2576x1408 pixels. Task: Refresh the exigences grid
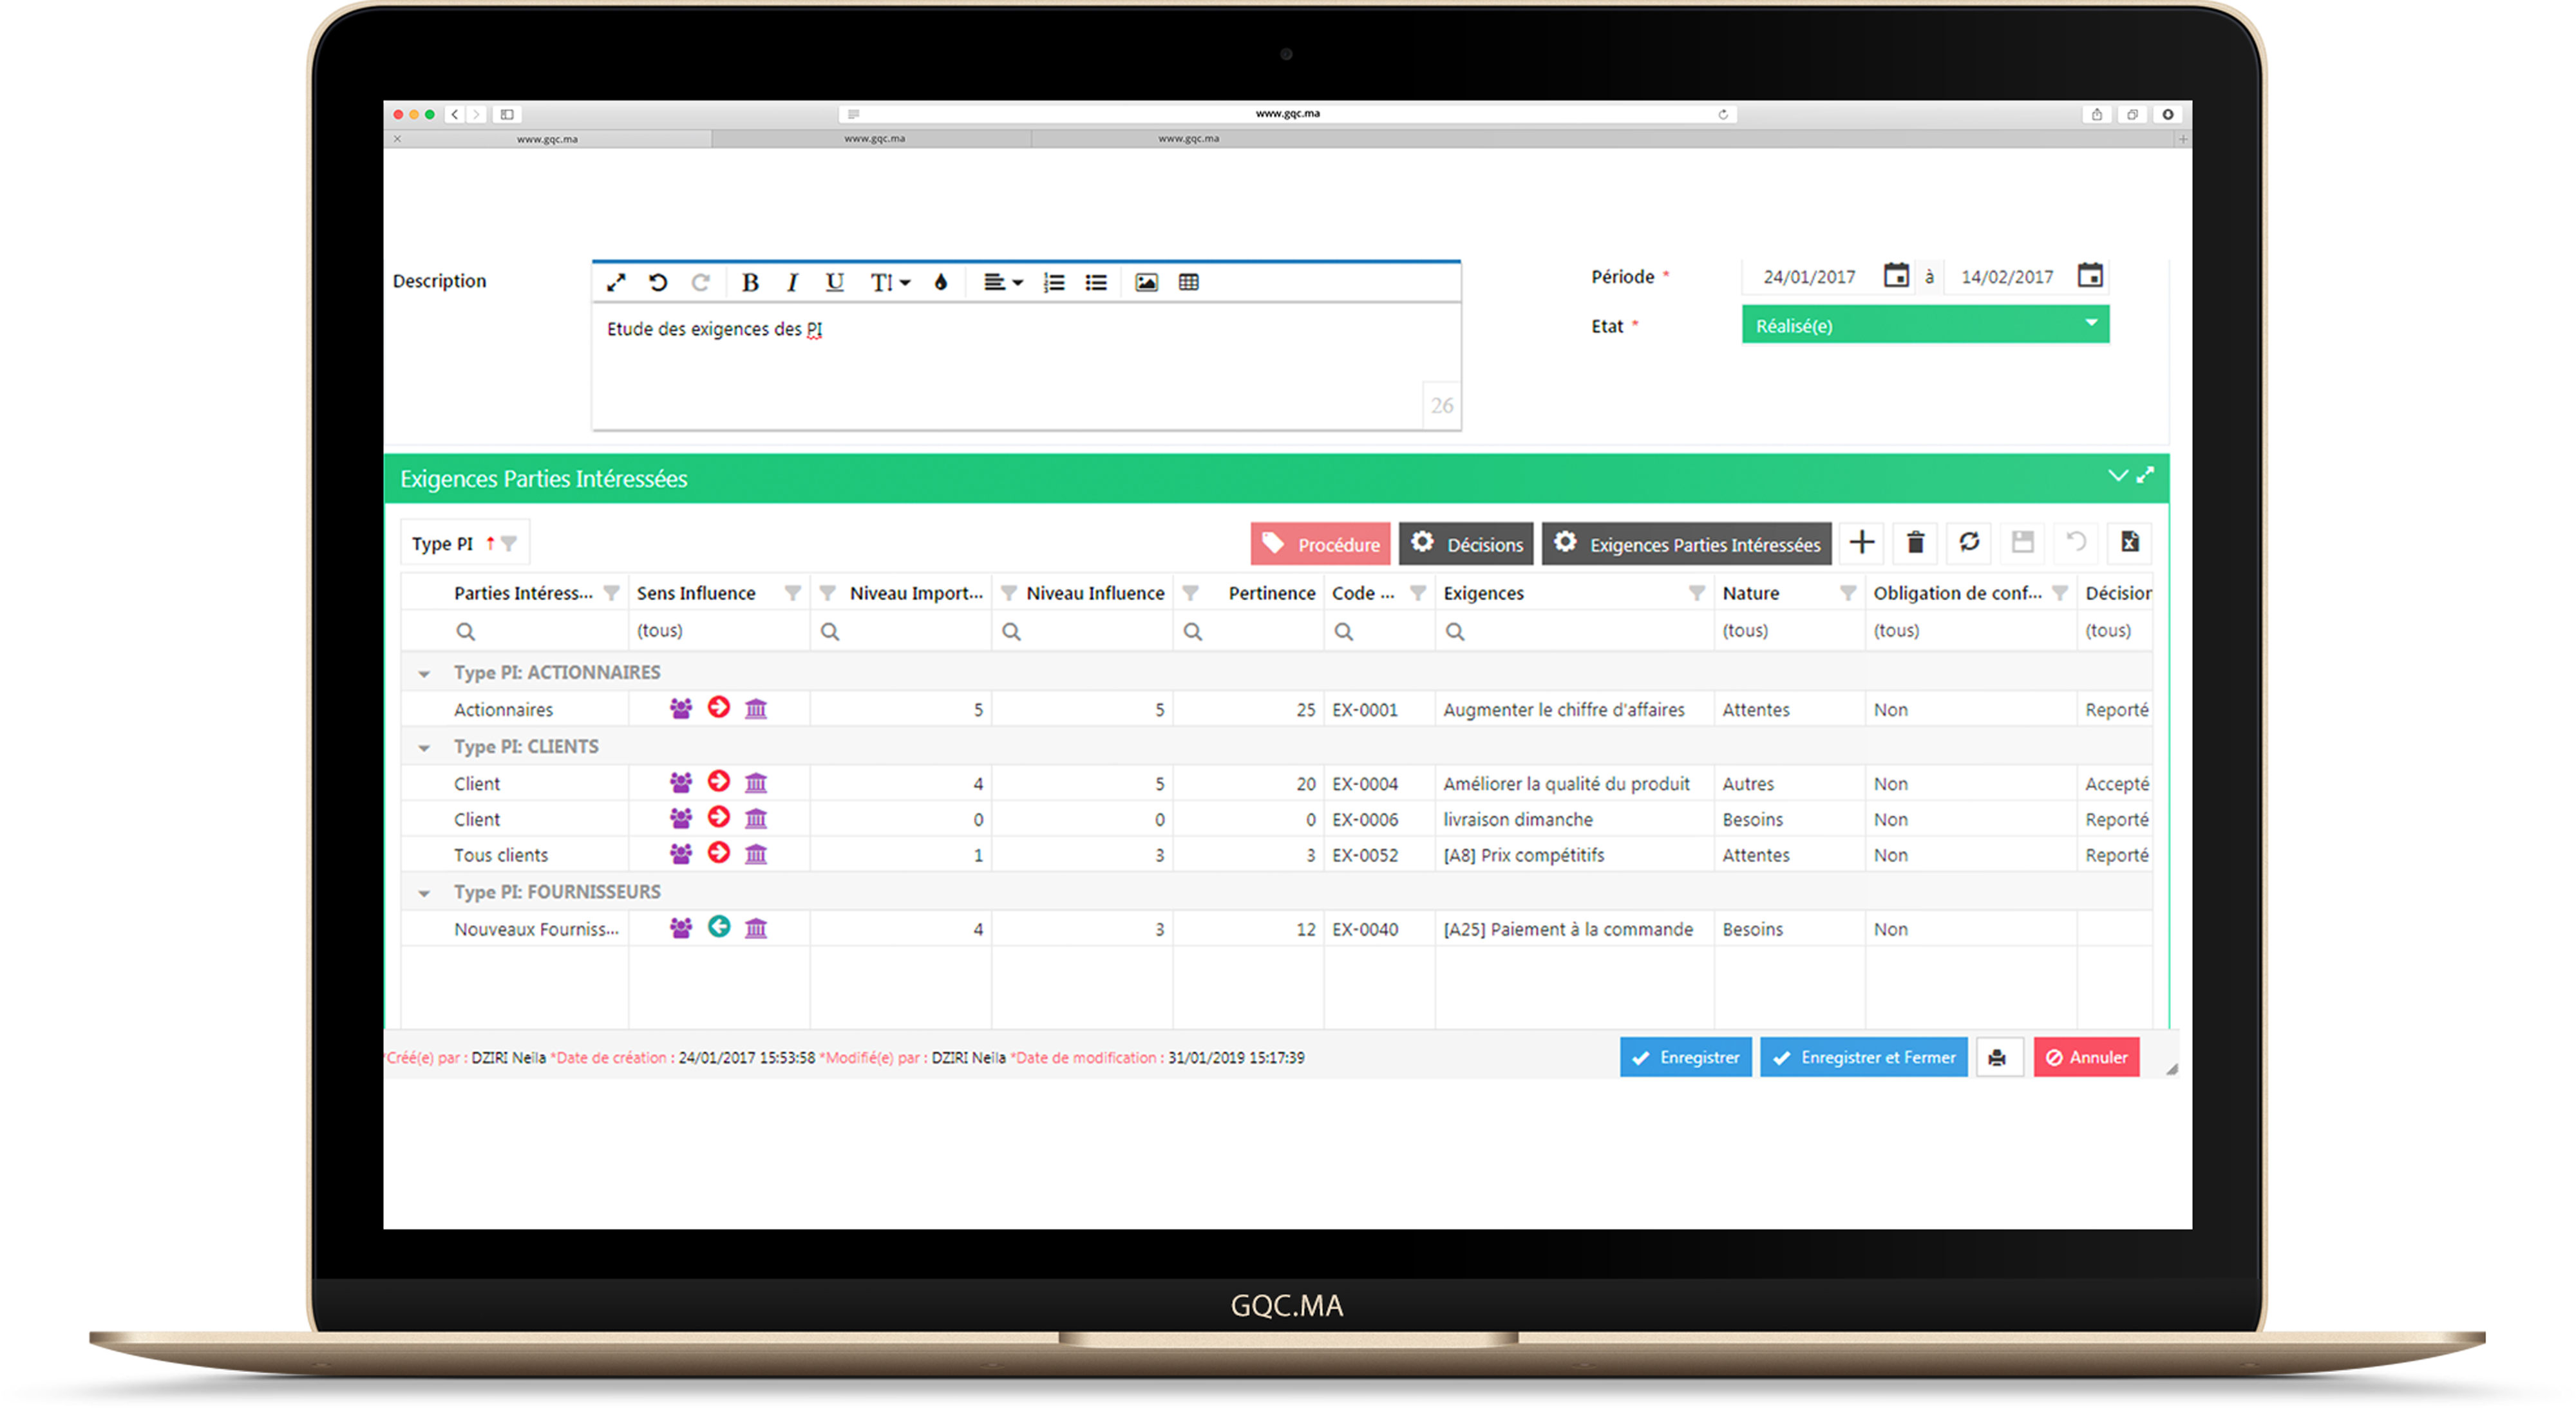coord(1969,543)
